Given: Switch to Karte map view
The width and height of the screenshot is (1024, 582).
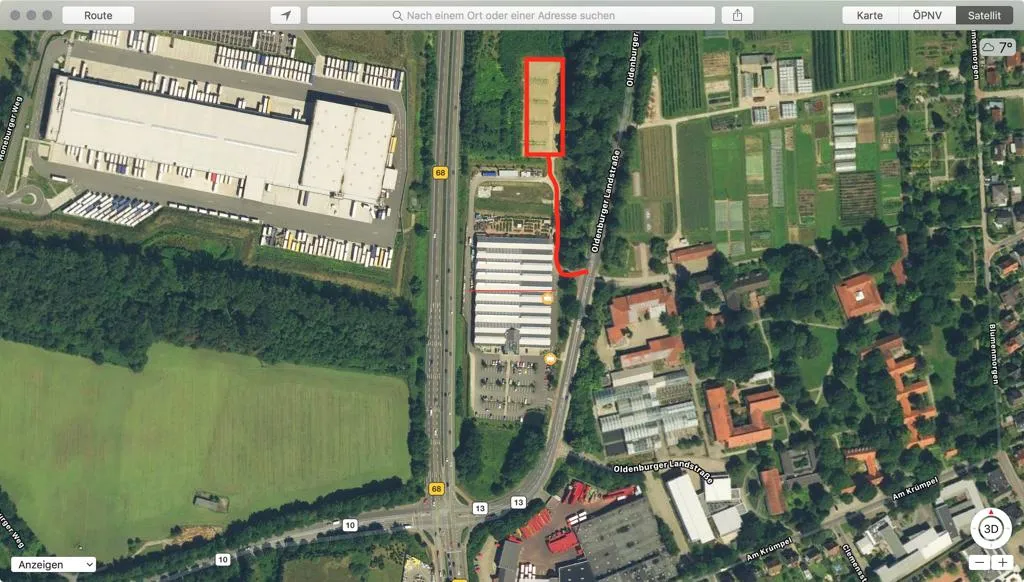Looking at the screenshot, I should click(869, 15).
